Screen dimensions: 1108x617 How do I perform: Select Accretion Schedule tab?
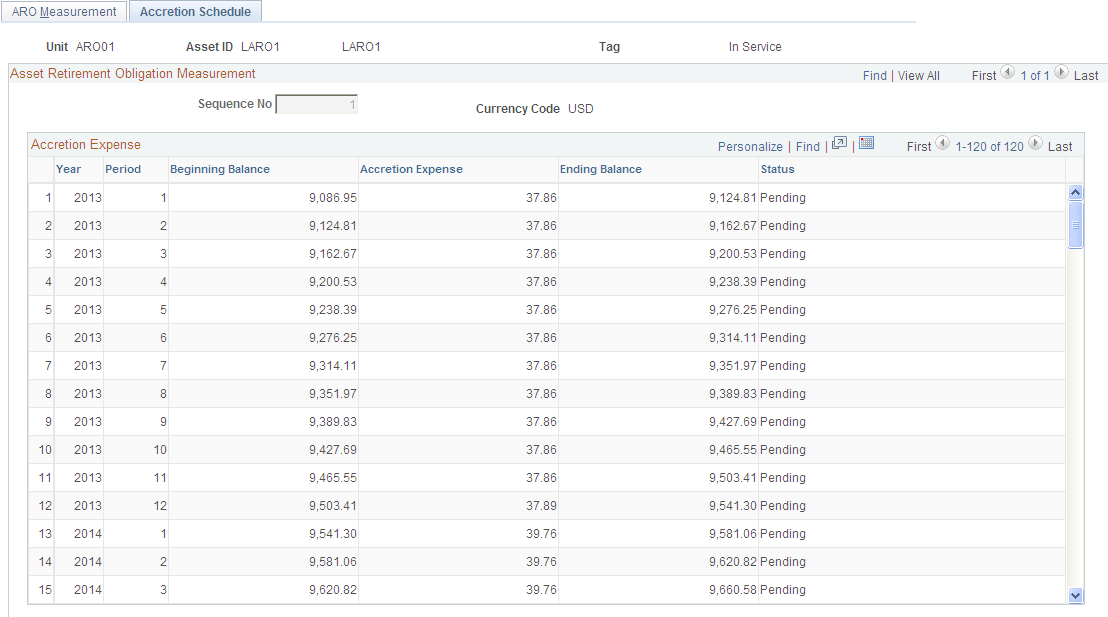click(196, 11)
